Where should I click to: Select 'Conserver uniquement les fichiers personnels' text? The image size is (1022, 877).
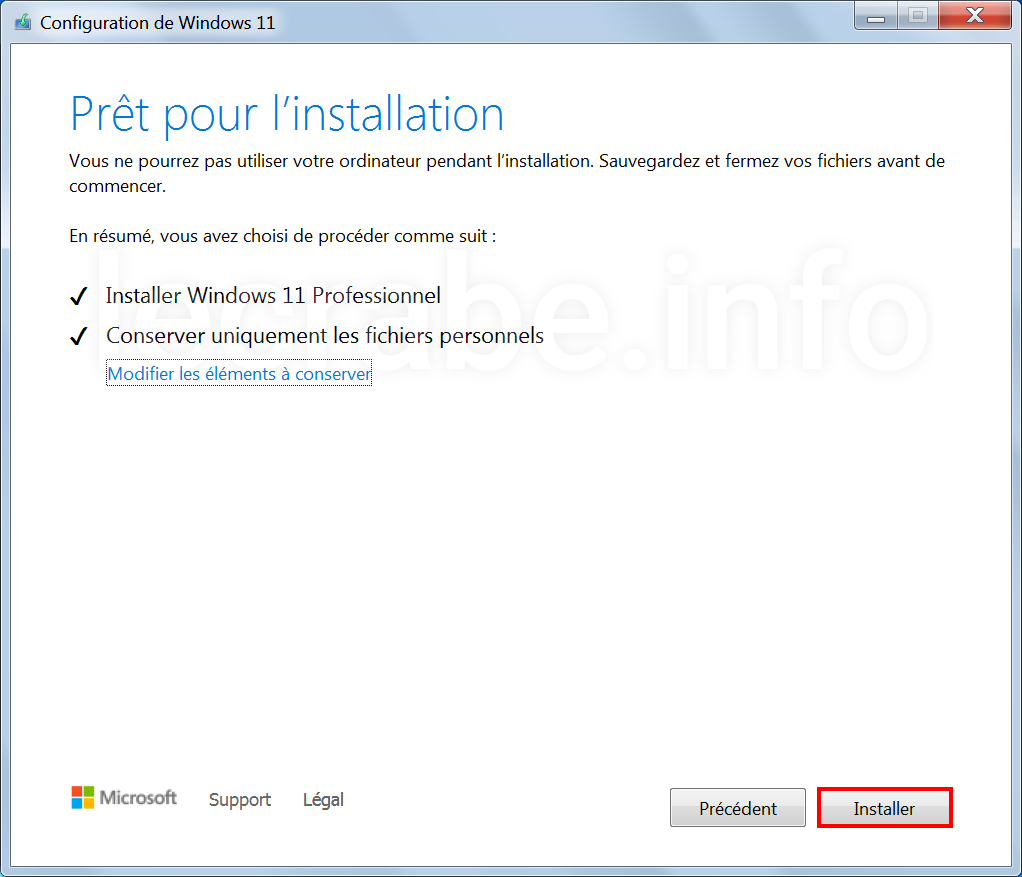325,336
